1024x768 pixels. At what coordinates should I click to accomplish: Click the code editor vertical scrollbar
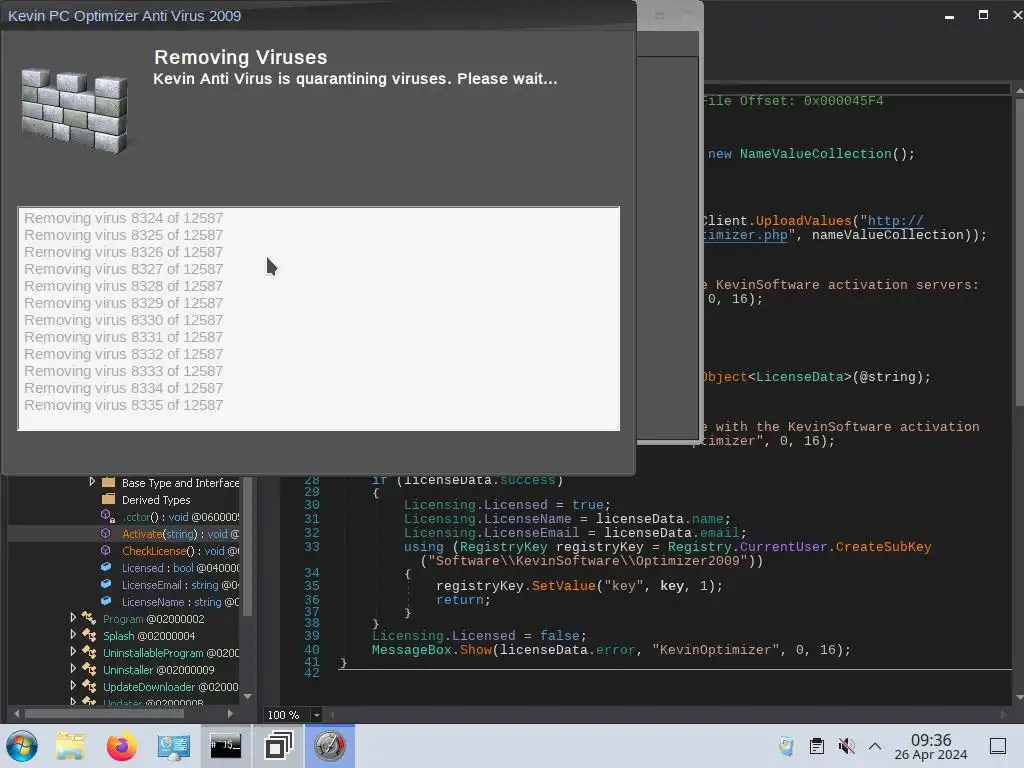1019,251
